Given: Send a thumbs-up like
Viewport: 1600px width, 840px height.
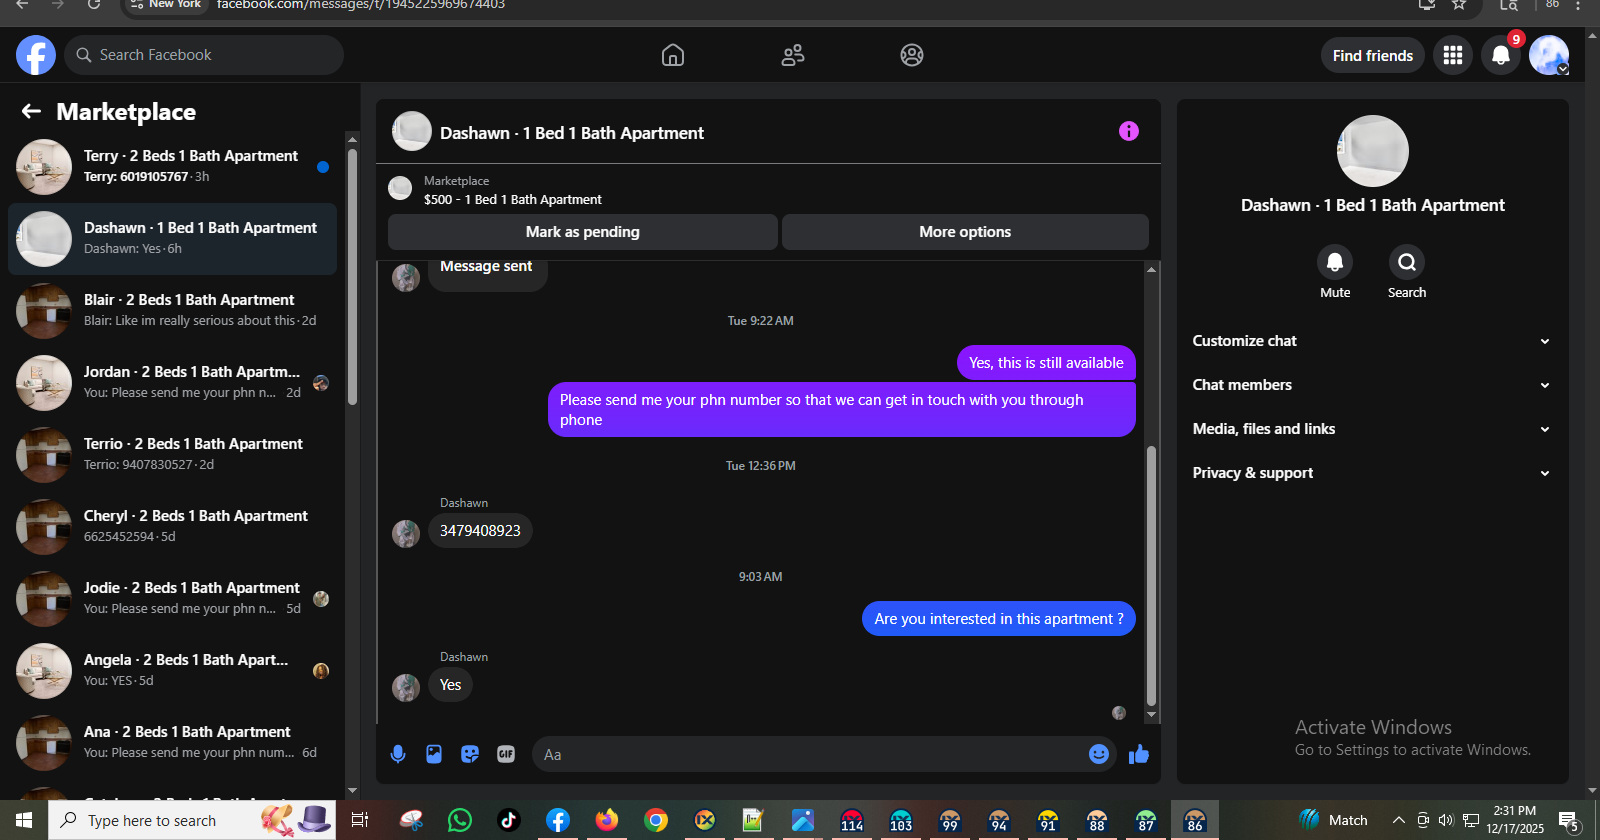Looking at the screenshot, I should [1139, 754].
